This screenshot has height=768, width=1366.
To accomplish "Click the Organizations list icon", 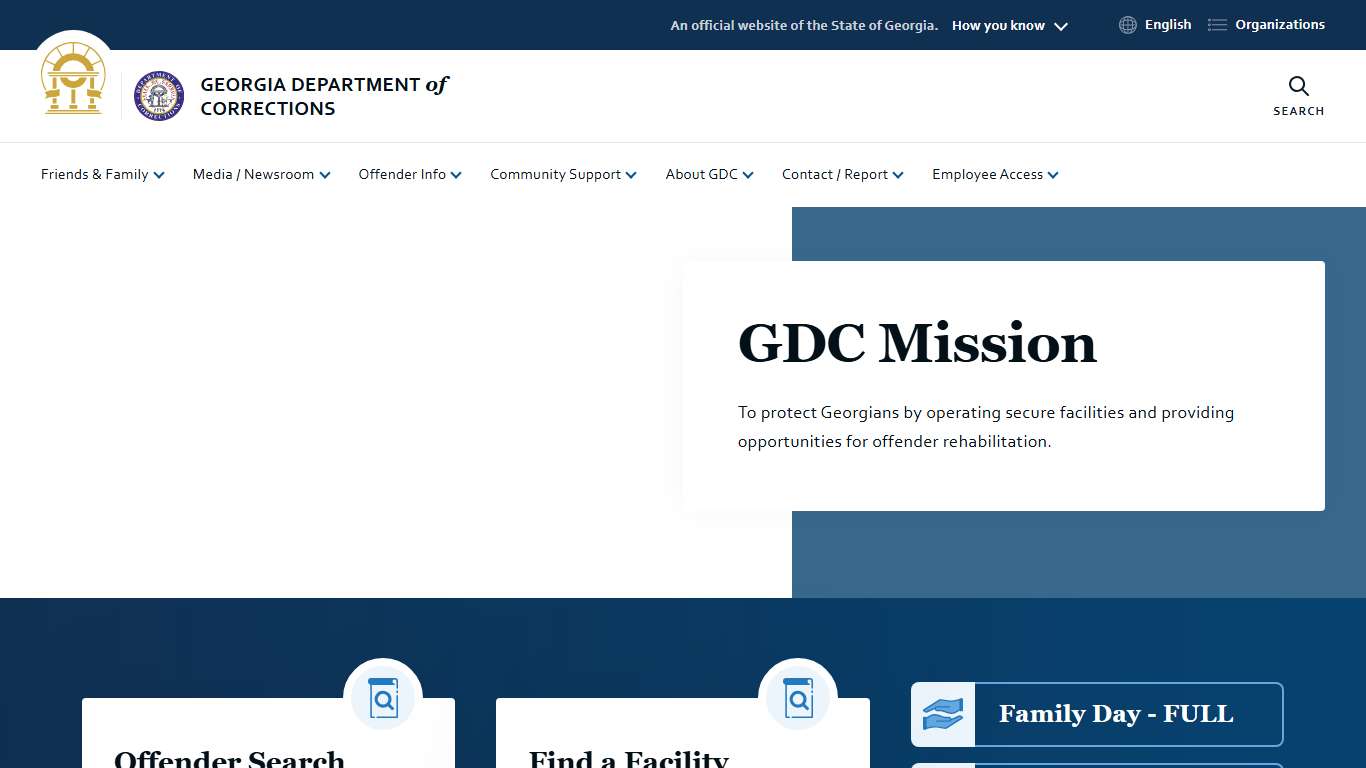I will point(1216,24).
